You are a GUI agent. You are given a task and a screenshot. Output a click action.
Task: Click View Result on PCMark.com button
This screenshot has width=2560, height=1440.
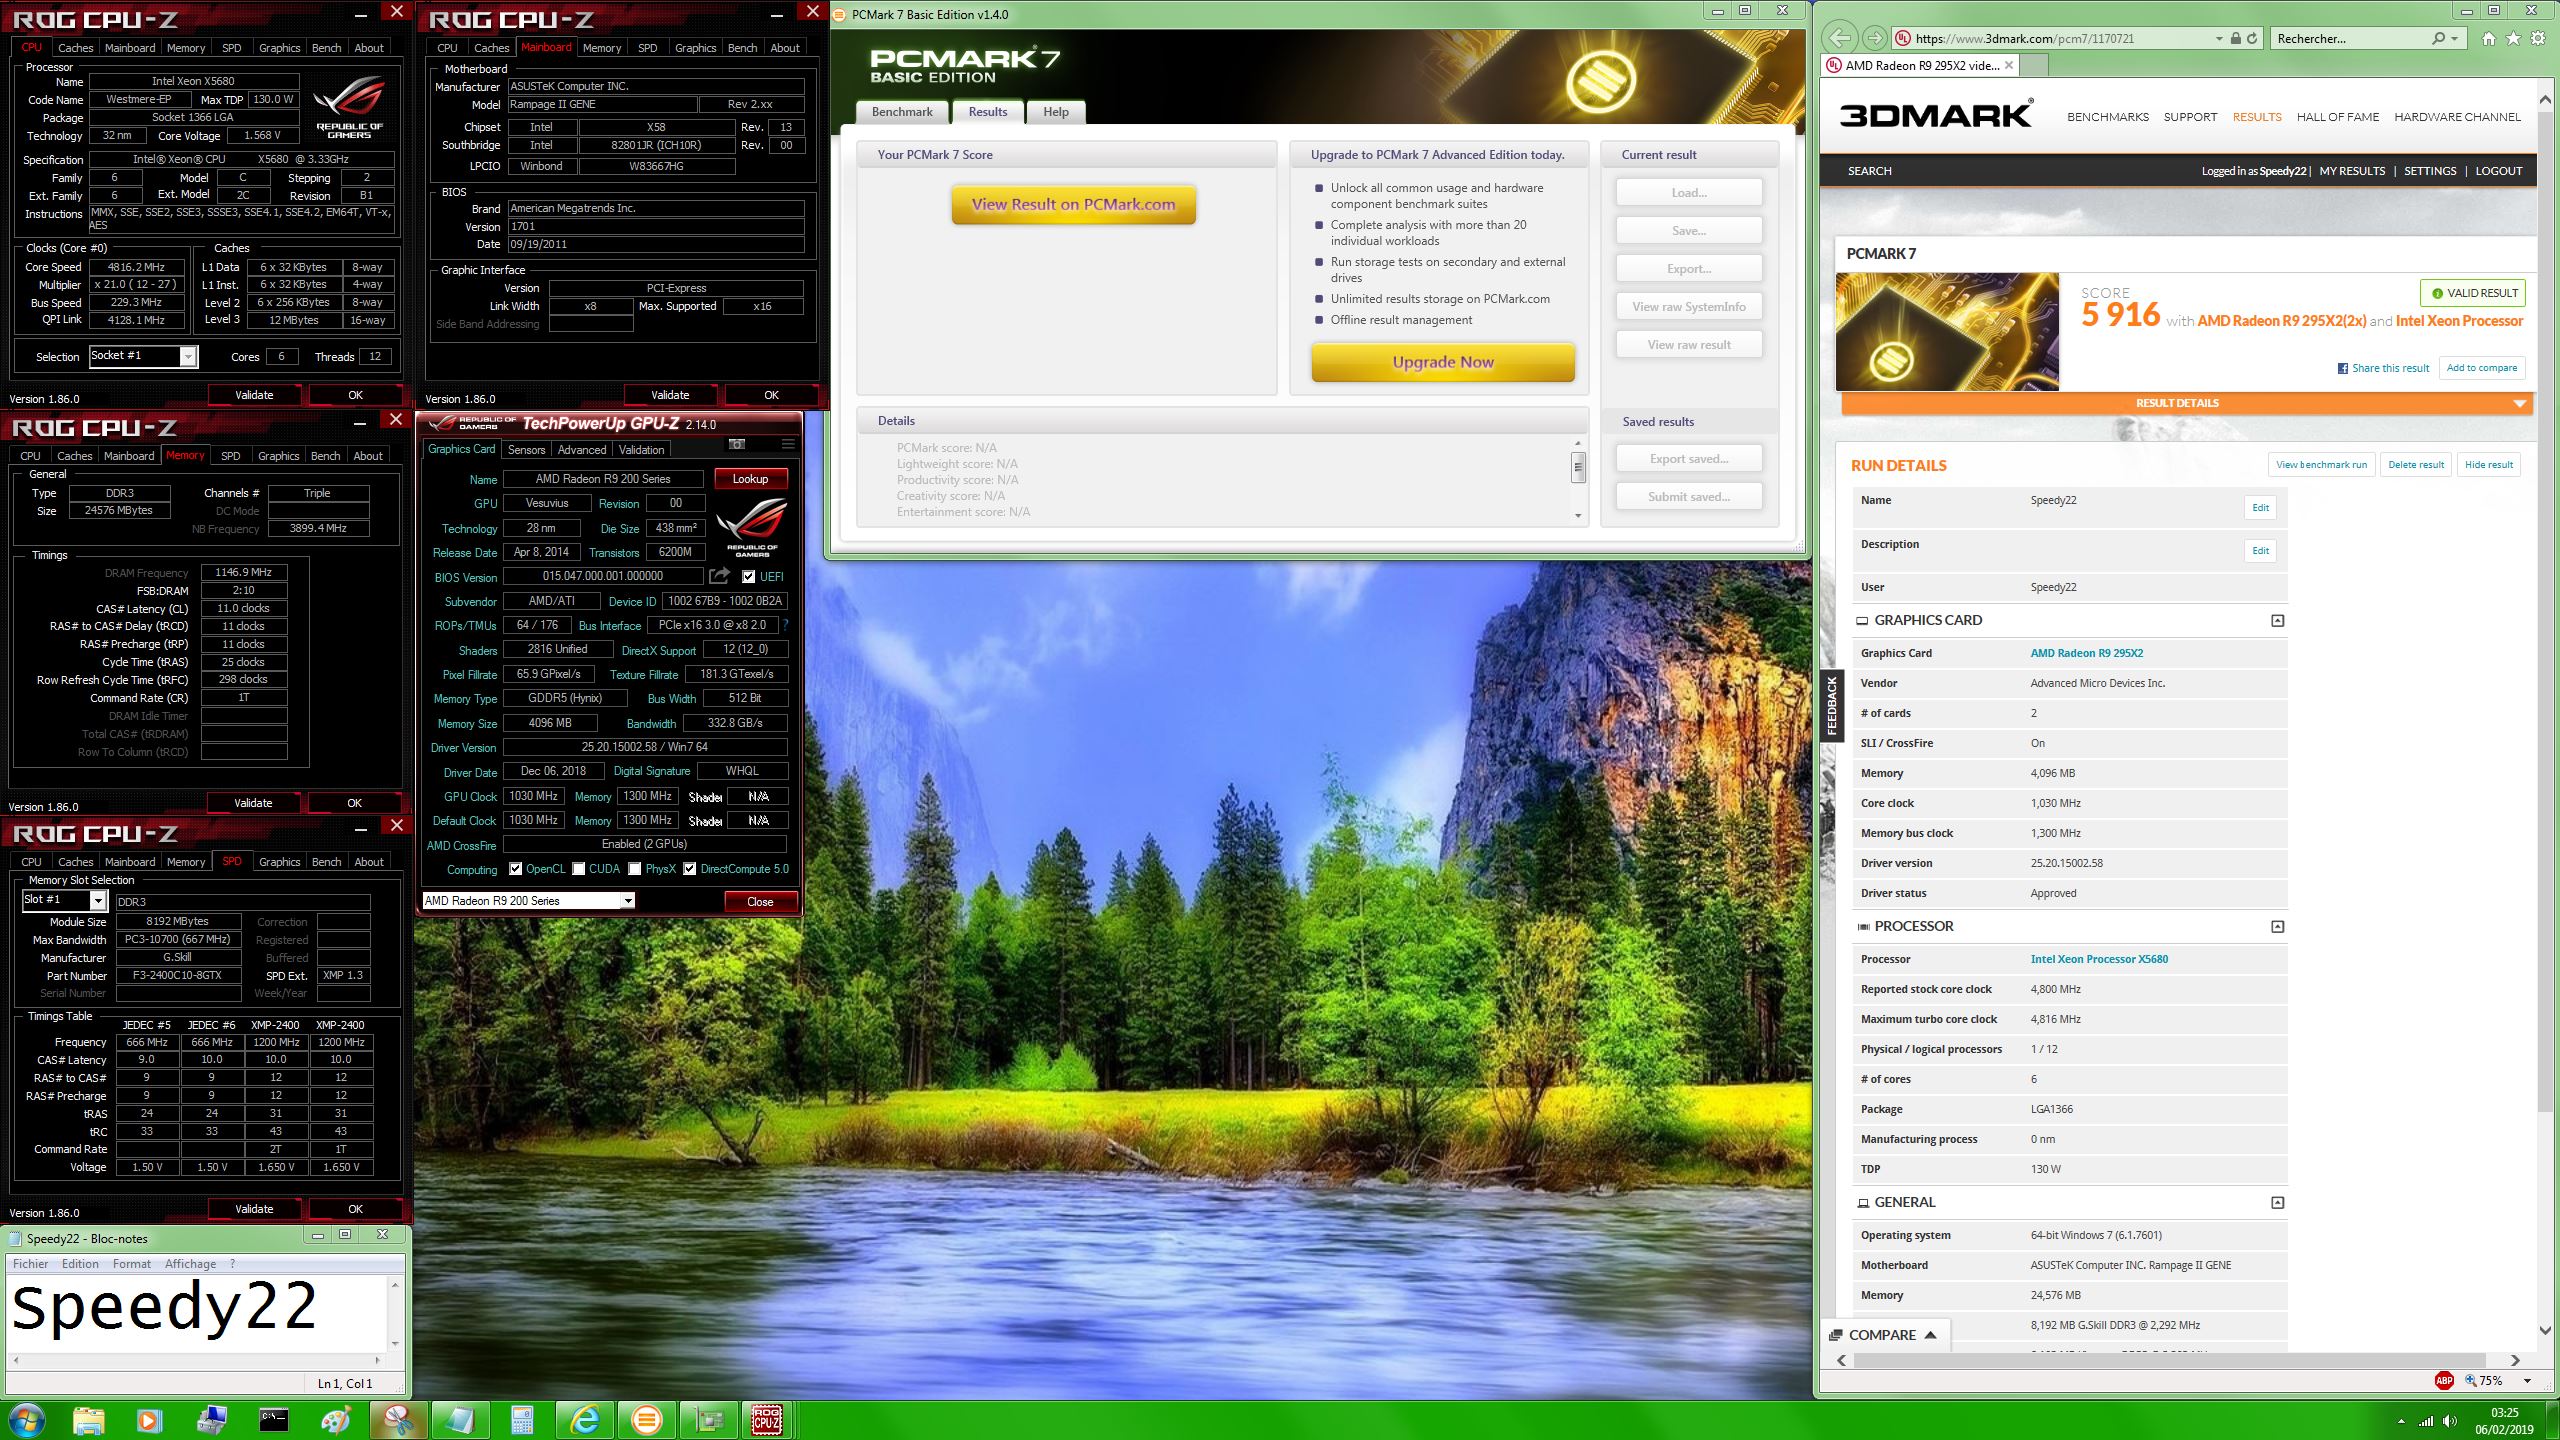1073,204
